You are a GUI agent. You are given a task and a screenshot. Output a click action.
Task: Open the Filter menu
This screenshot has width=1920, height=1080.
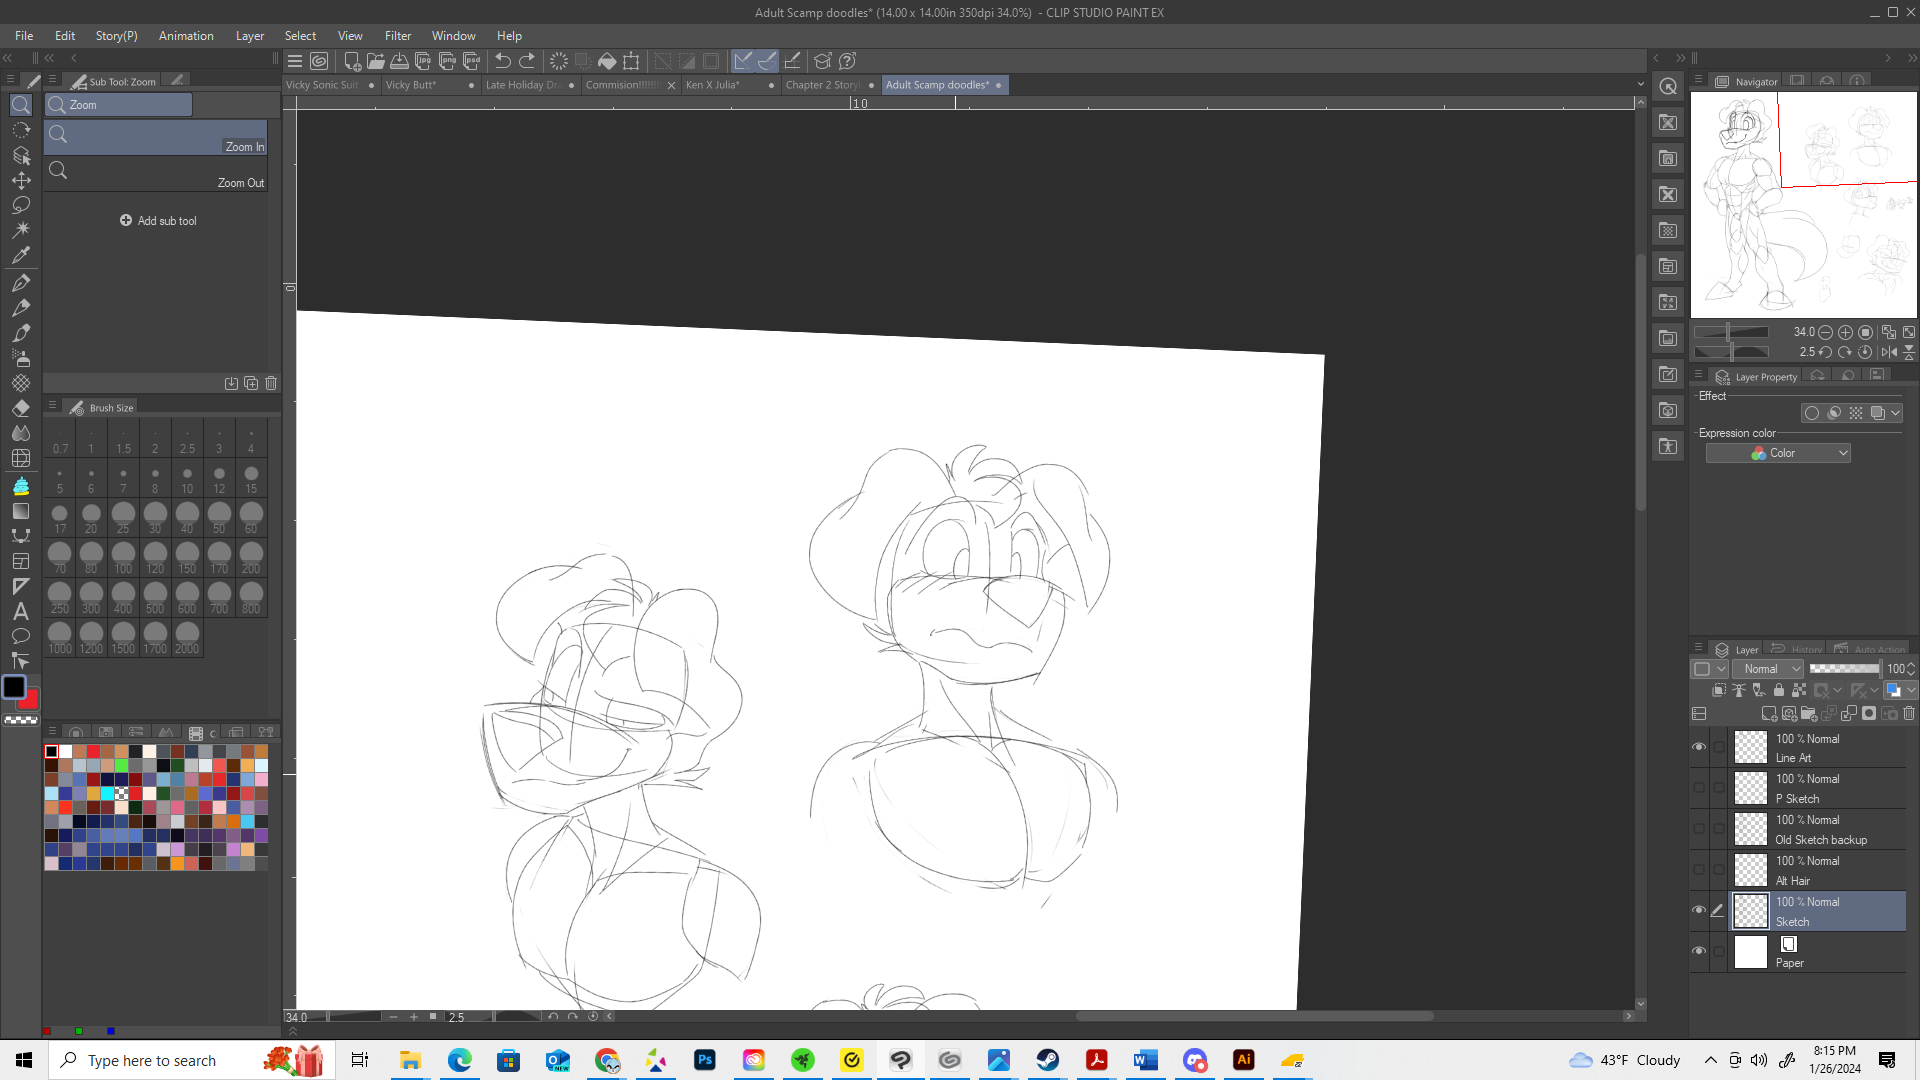(x=397, y=36)
